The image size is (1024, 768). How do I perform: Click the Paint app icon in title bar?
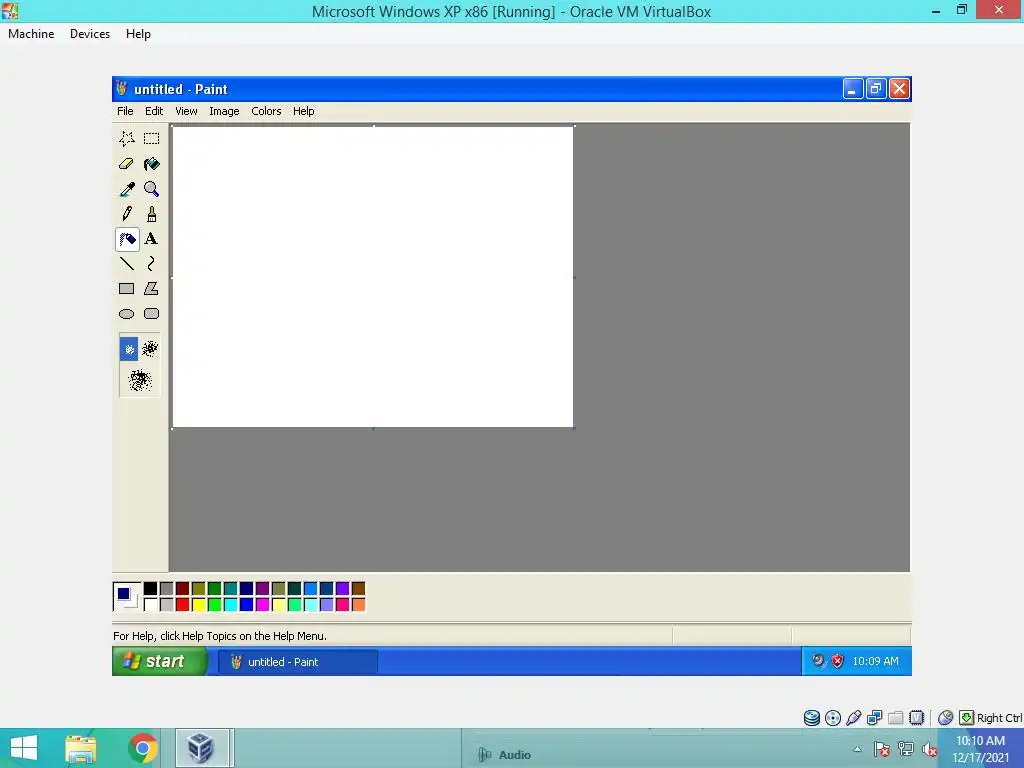[122, 88]
